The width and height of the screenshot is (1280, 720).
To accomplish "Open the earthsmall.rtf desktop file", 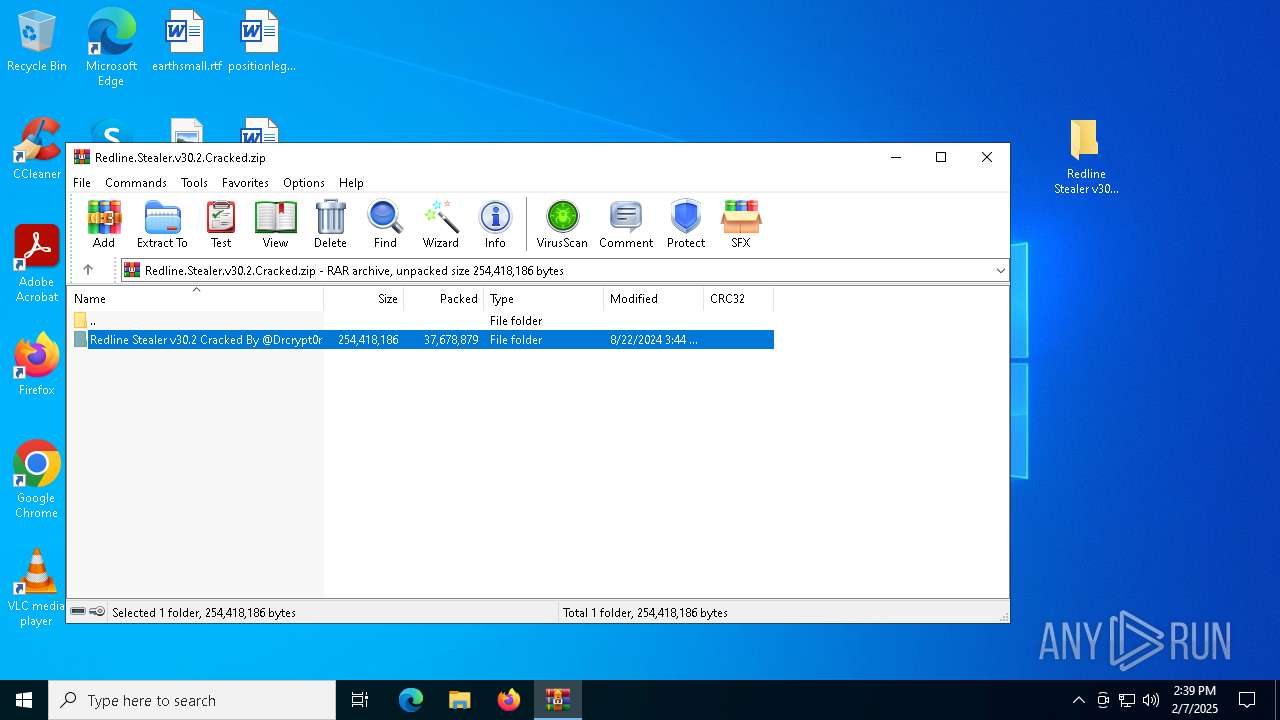I will click(186, 42).
